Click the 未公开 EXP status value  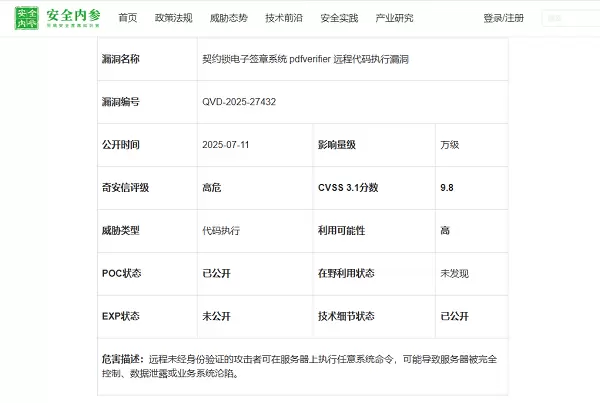point(216,317)
